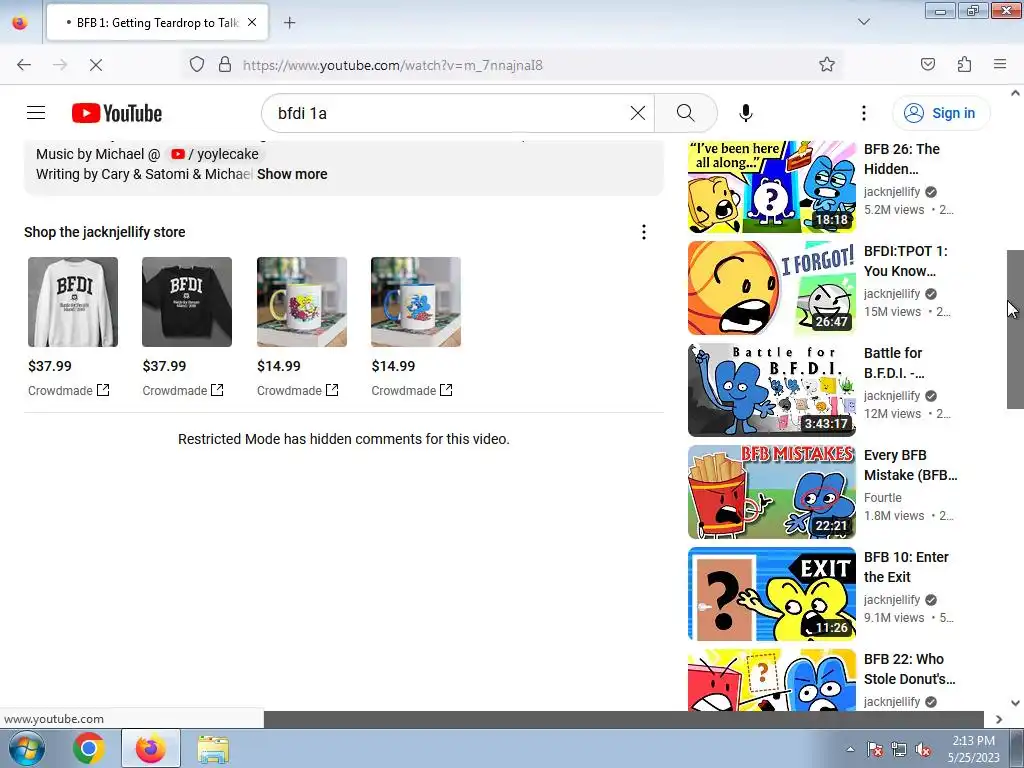The height and width of the screenshot is (768, 1024).
Task: Click the magnifying glass search button
Action: [686, 113]
